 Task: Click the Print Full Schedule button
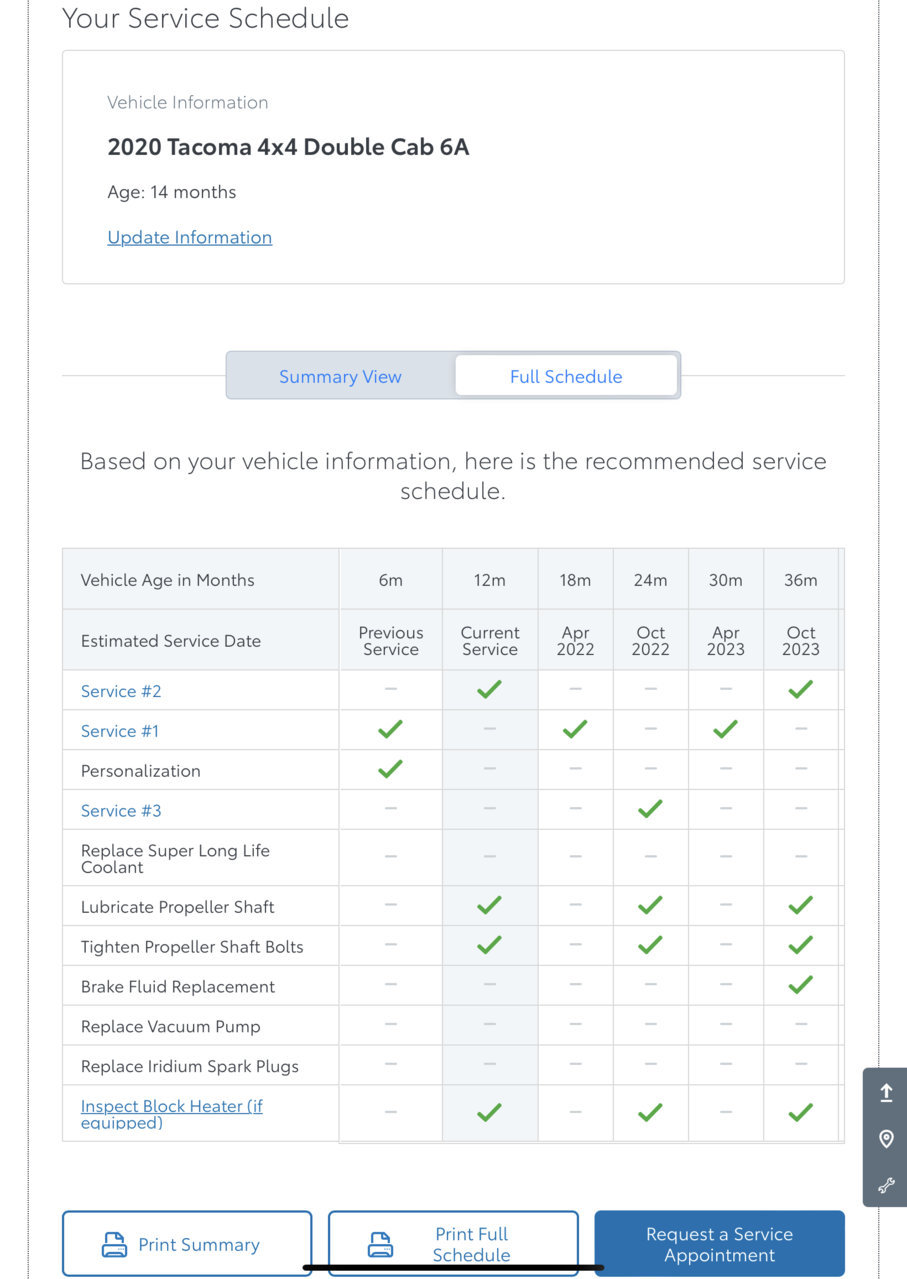click(x=453, y=1244)
